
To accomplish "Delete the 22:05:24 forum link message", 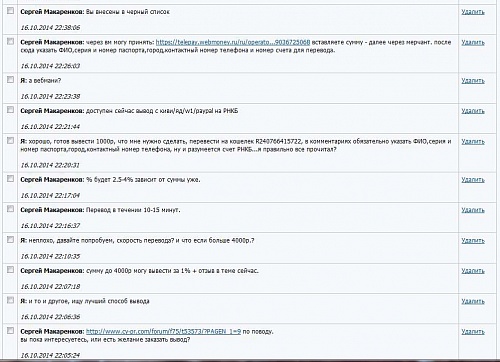I will pos(473,332).
